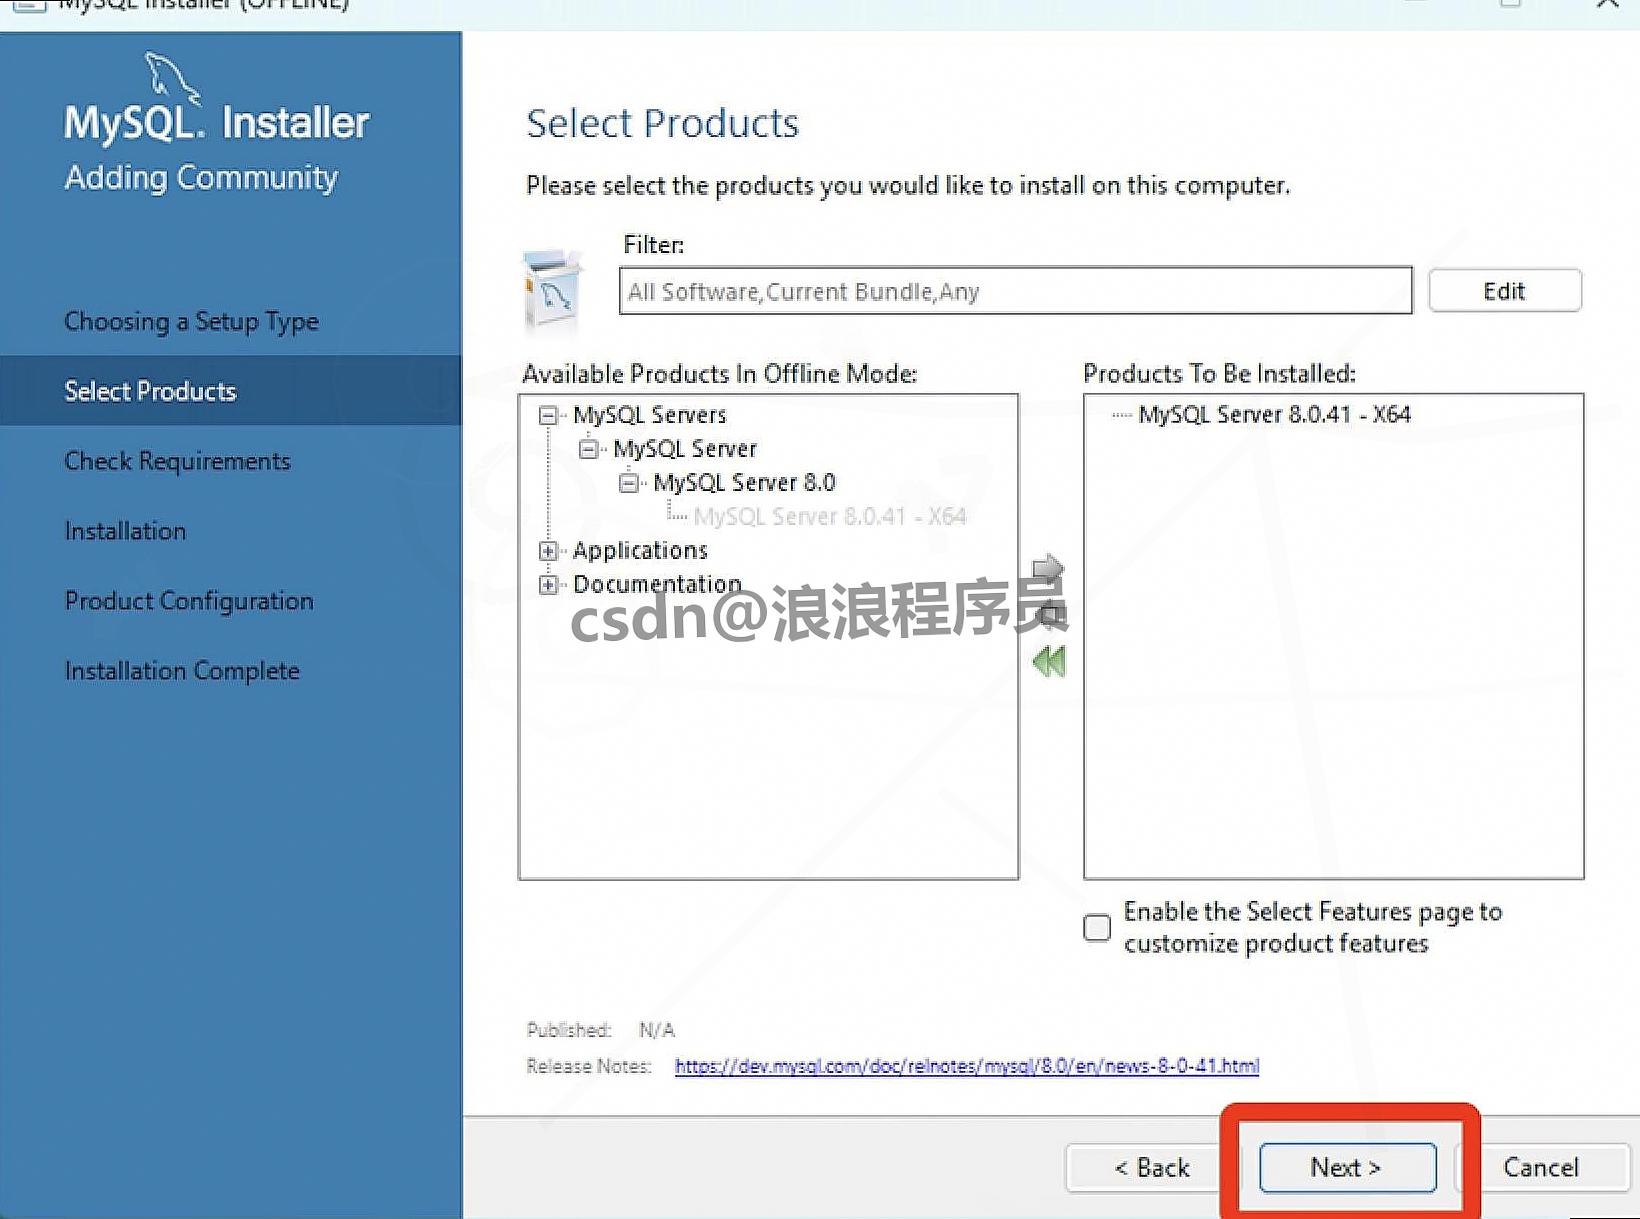This screenshot has width=1640, height=1219.
Task: Click the Edit filter button
Action: tap(1504, 291)
